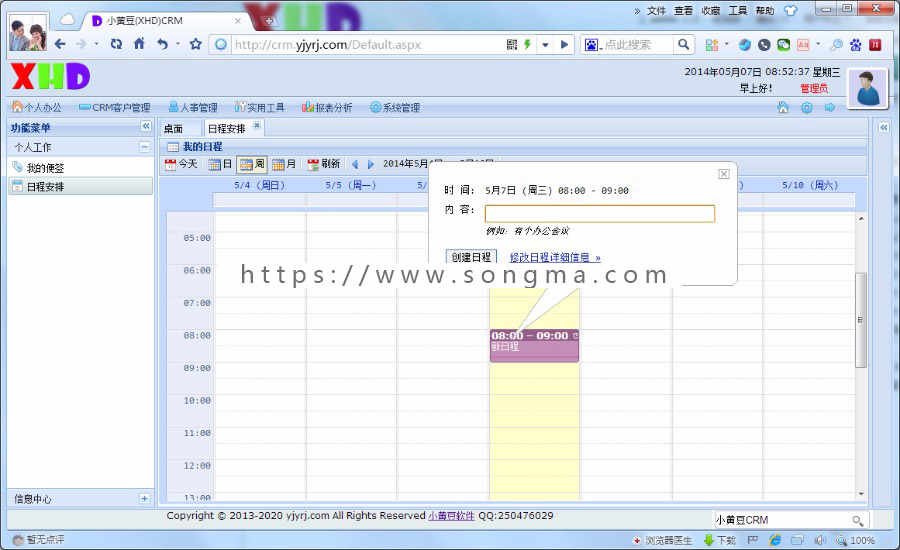Go back with the browser back arrow
Screen dimensions: 900x550
click(x=60, y=44)
